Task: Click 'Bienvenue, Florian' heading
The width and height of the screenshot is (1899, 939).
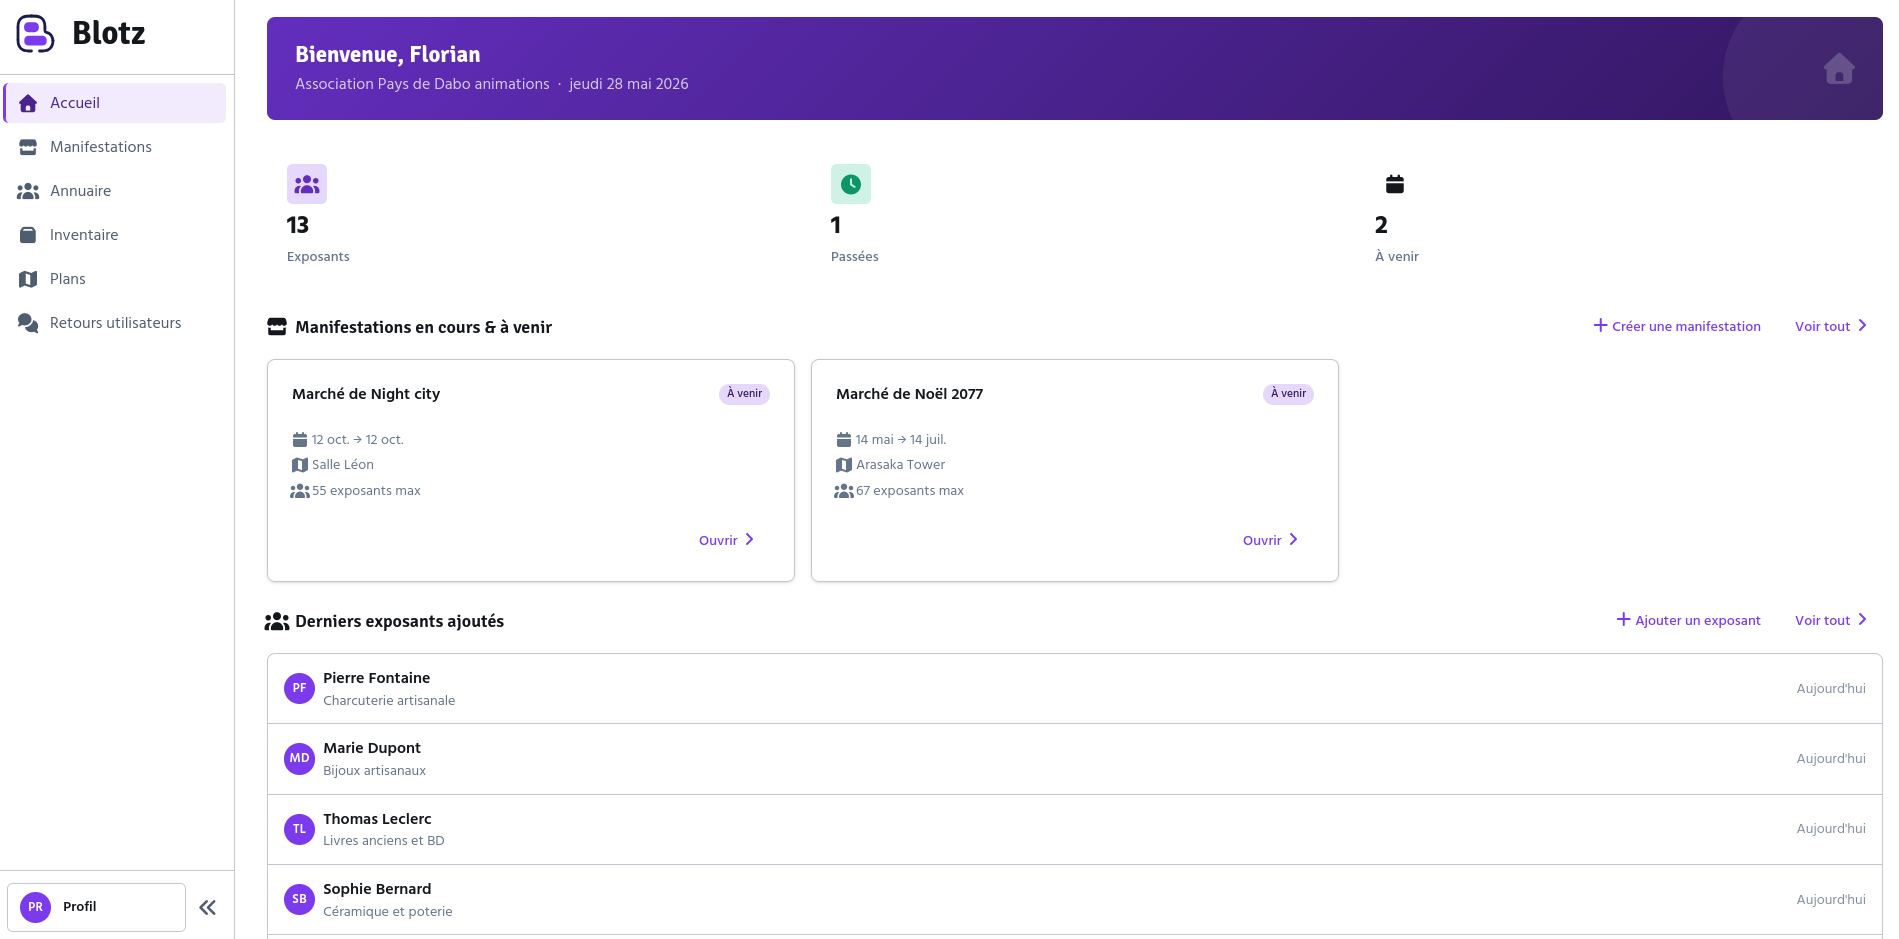Action: point(388,55)
